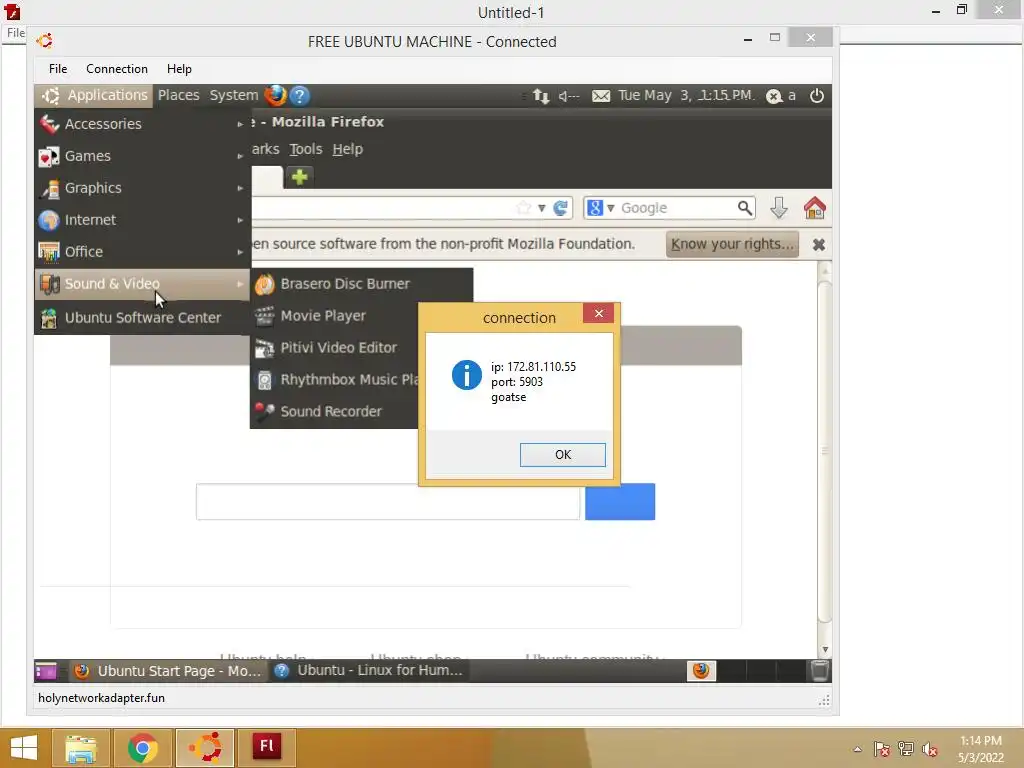Click the status text holynetworkadapter.fun
Viewport: 1024px width, 768px height.
click(x=101, y=698)
